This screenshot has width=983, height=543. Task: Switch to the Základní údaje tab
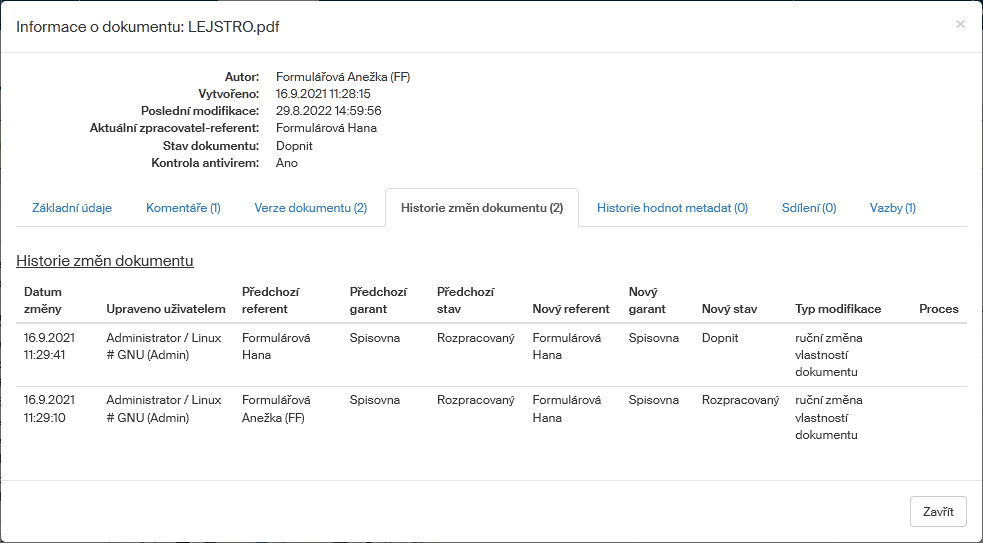72,208
